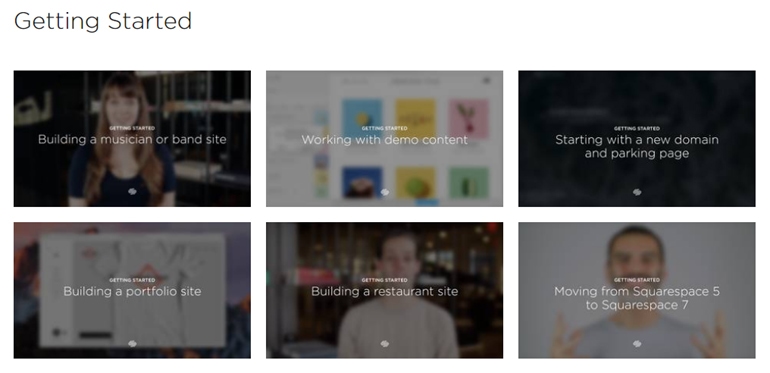Click the 'Getting Started' page heading
This screenshot has height=373, width=770.
(103, 22)
